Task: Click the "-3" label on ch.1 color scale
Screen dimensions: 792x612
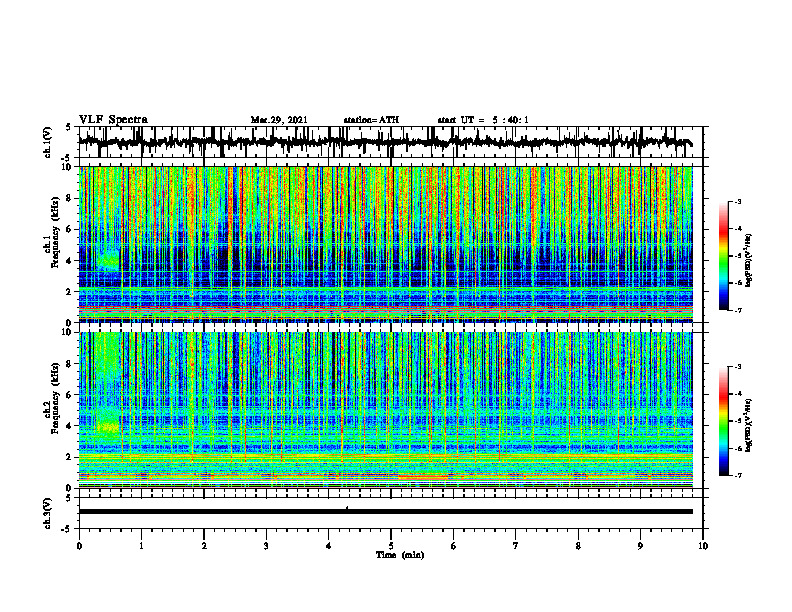Action: 737,201
